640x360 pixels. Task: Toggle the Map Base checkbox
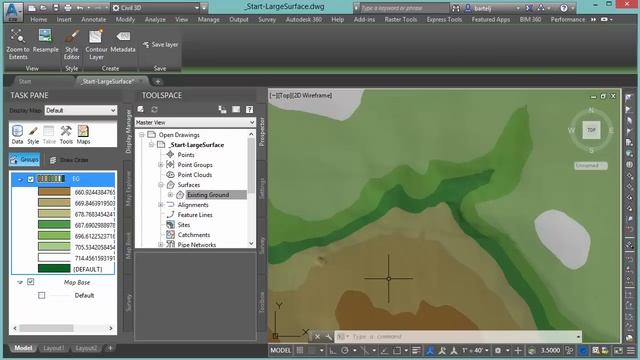coord(31,282)
